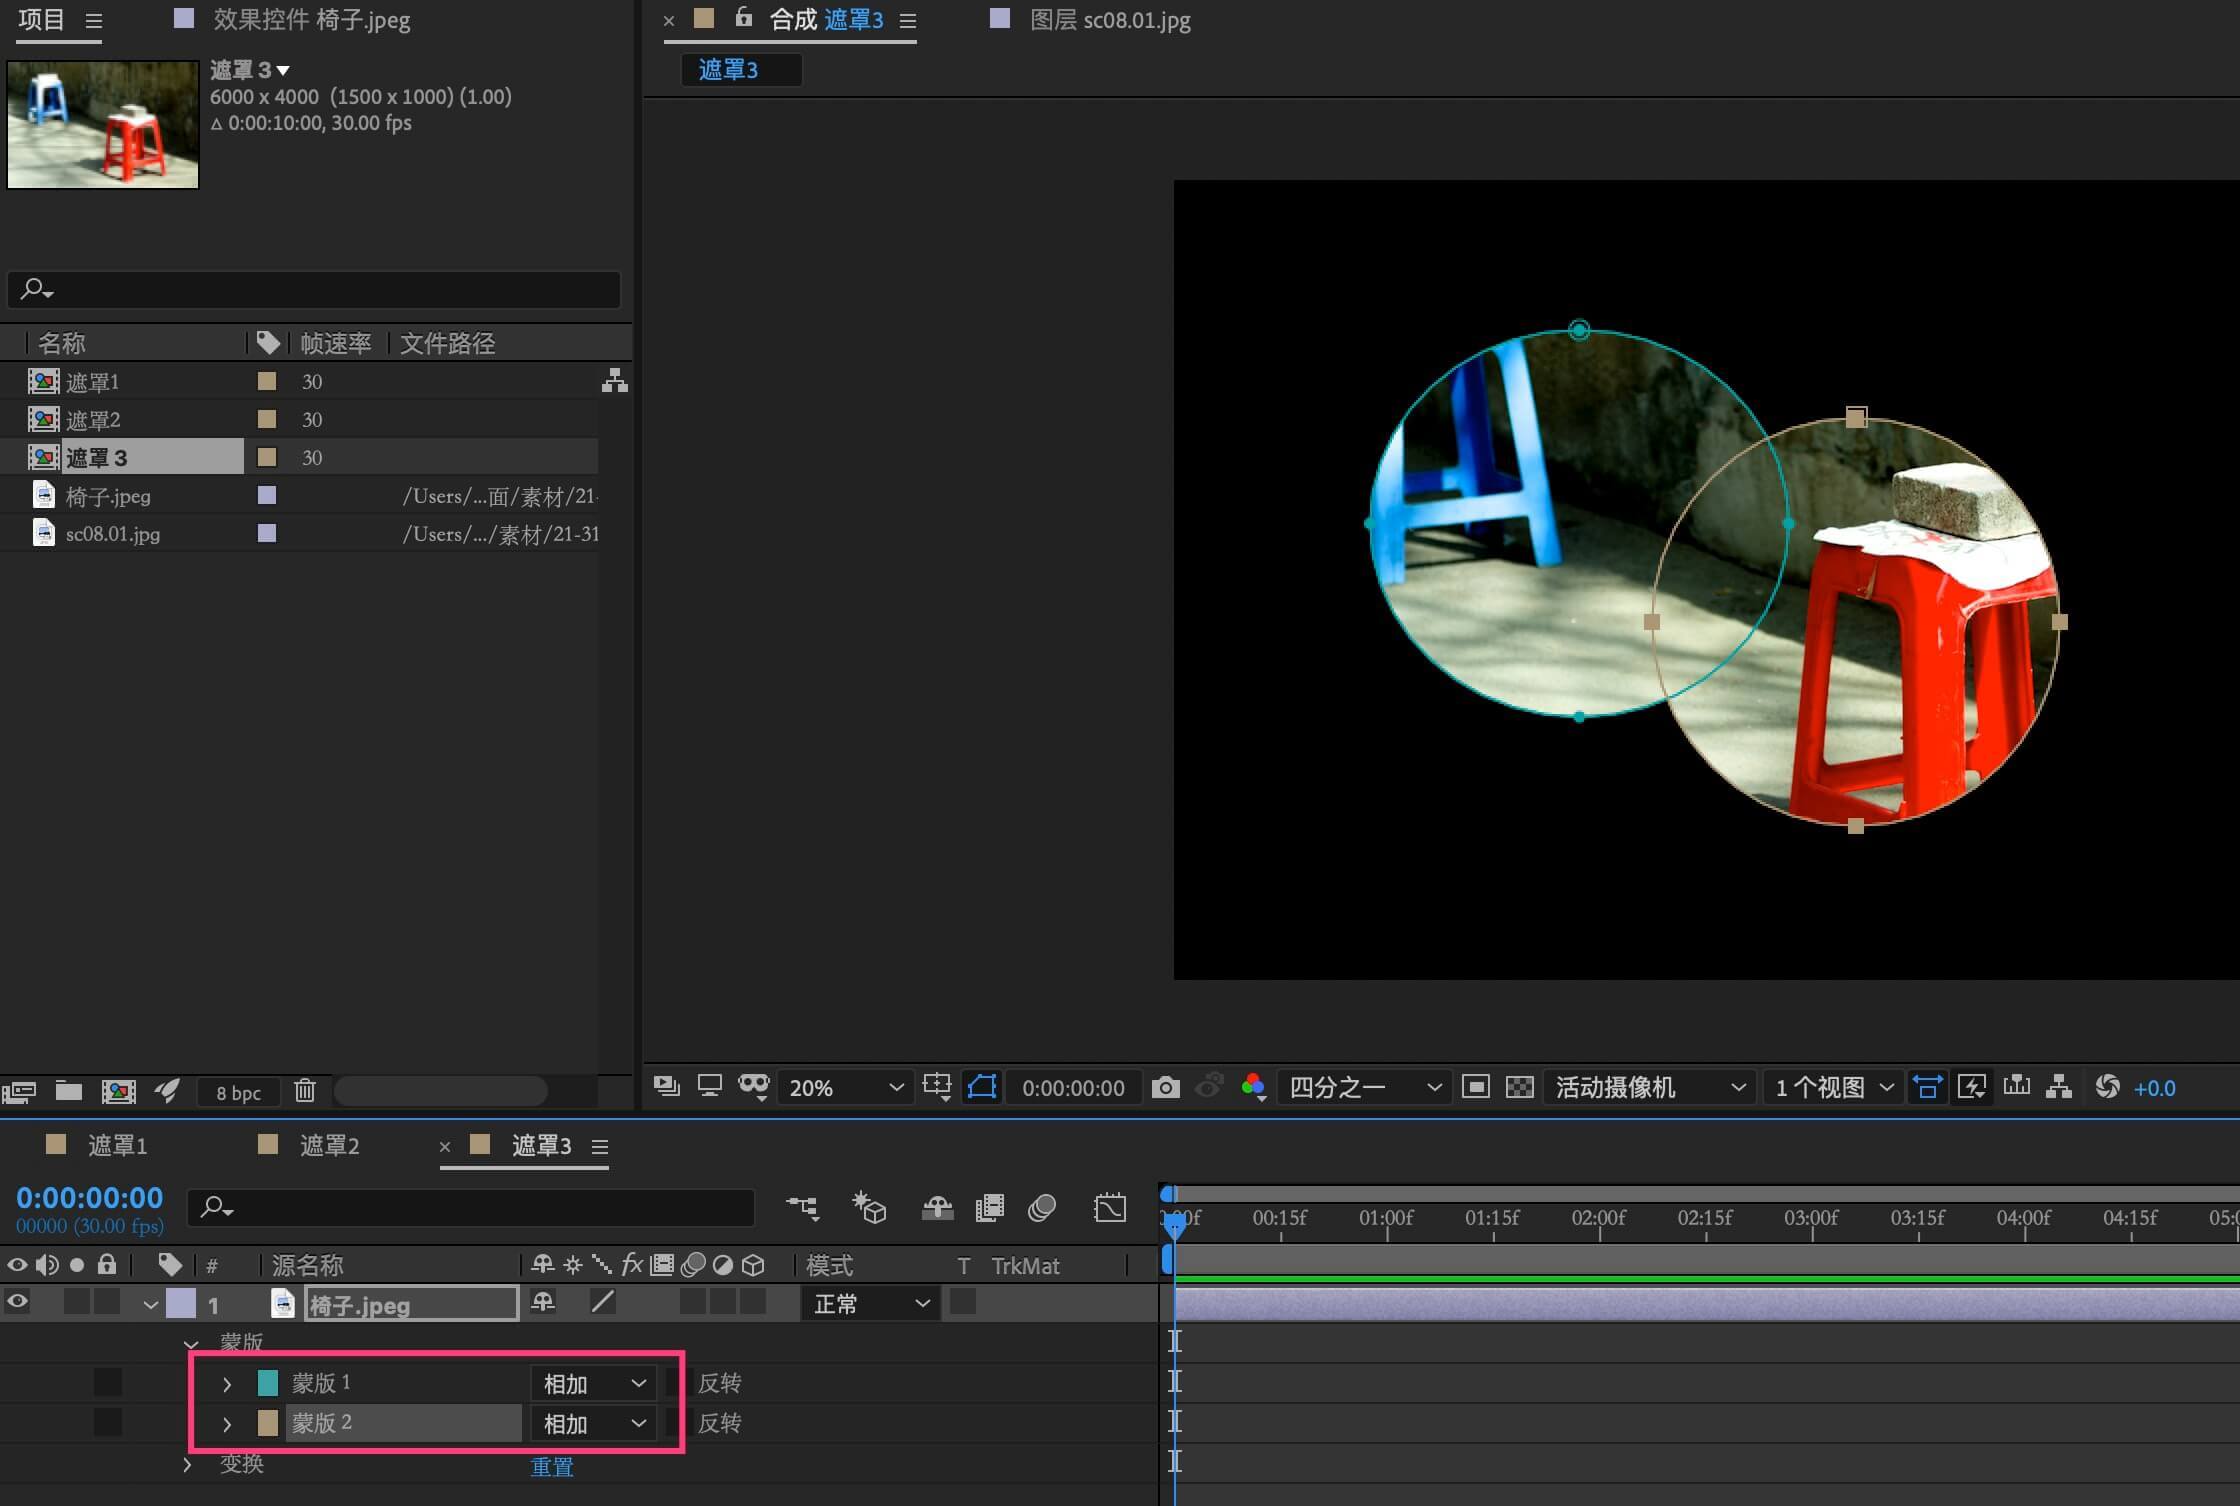
Task: Toggle mask and shape path visibility
Action: [x=982, y=1087]
